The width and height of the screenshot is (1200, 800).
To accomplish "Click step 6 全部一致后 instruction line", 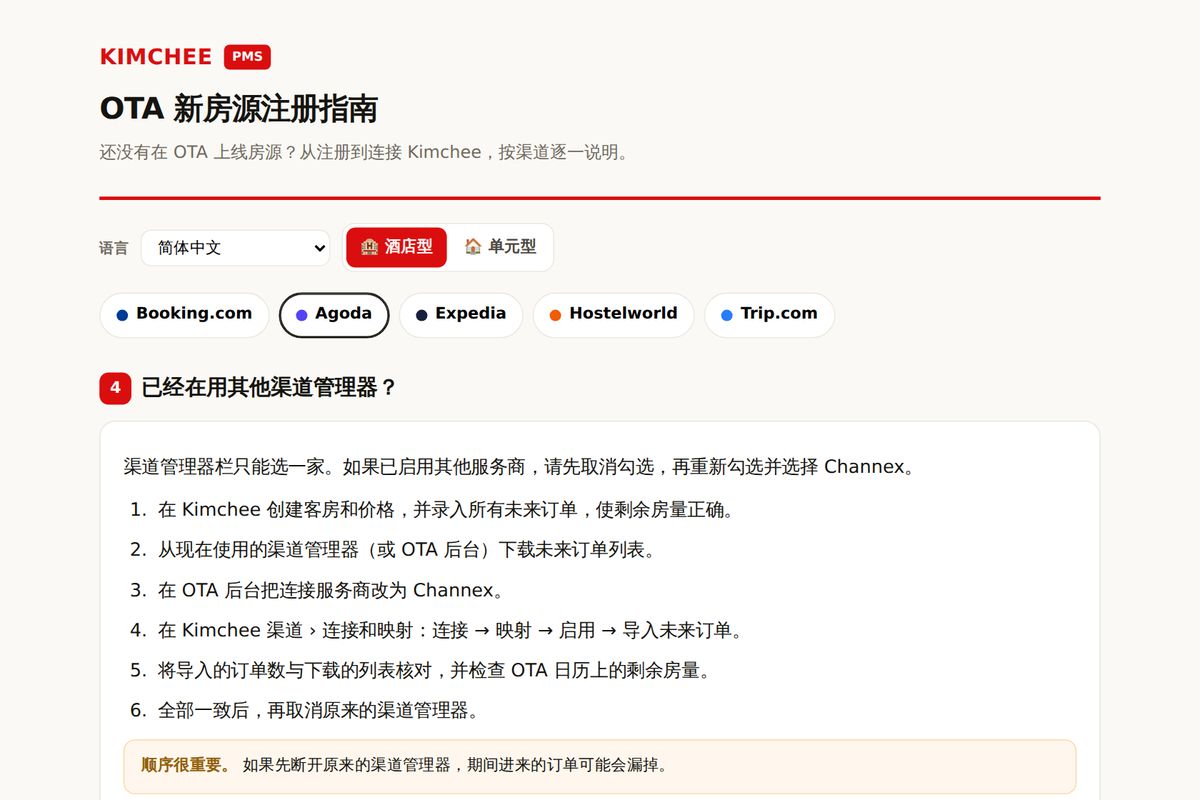I will pos(304,710).
